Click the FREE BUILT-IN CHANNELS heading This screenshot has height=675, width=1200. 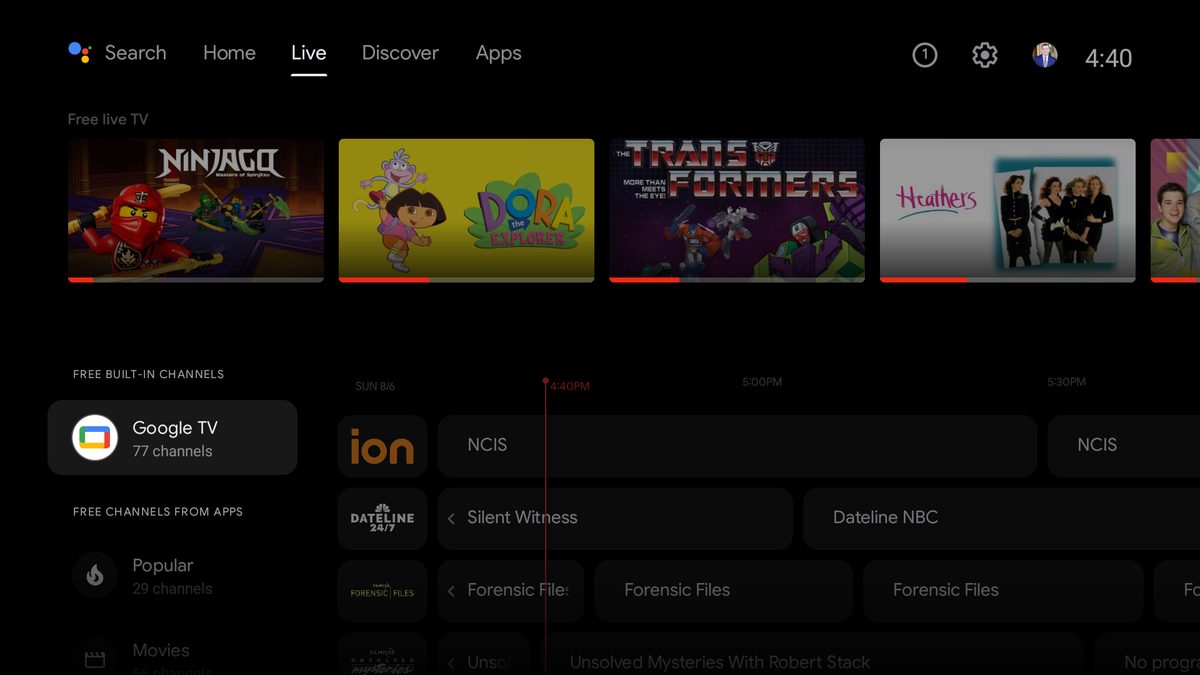pos(149,374)
